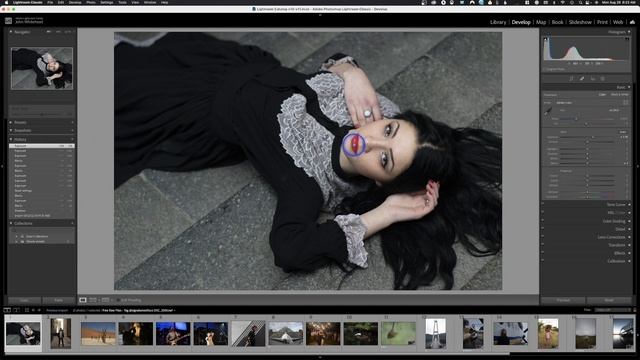This screenshot has height=360, width=640.
Task: Hide the right panel group arrow
Action: click(x=638, y=167)
